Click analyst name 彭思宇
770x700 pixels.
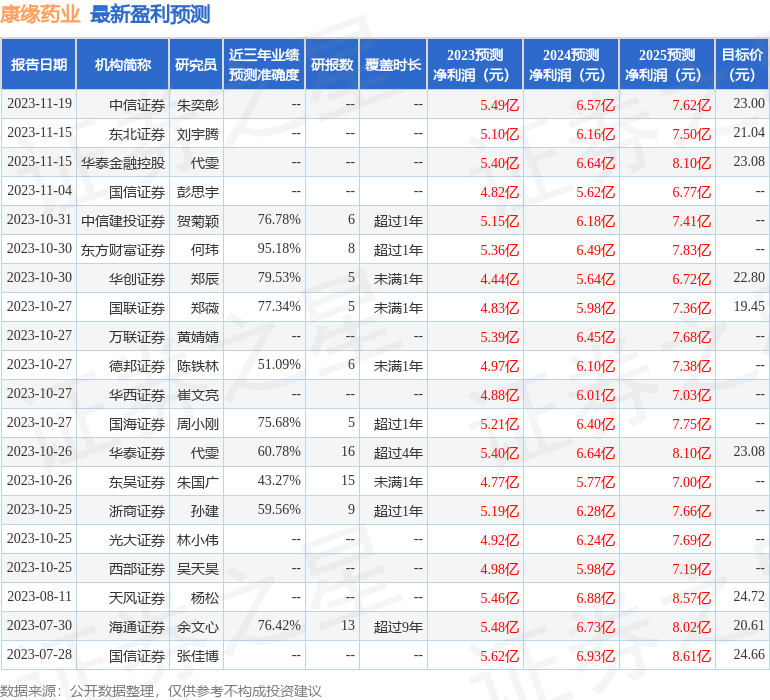(x=197, y=192)
